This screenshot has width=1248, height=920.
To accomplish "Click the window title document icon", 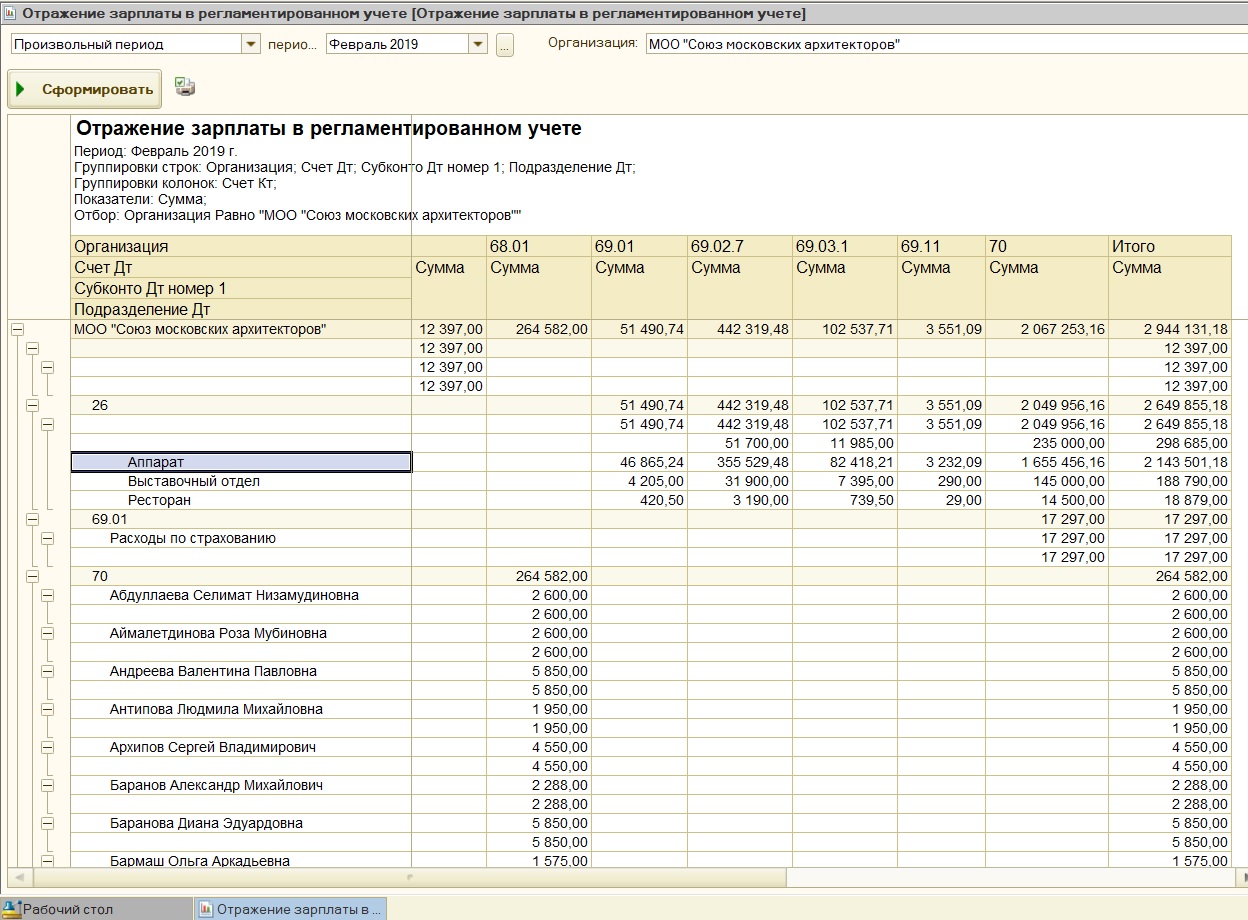I will 9,13.
